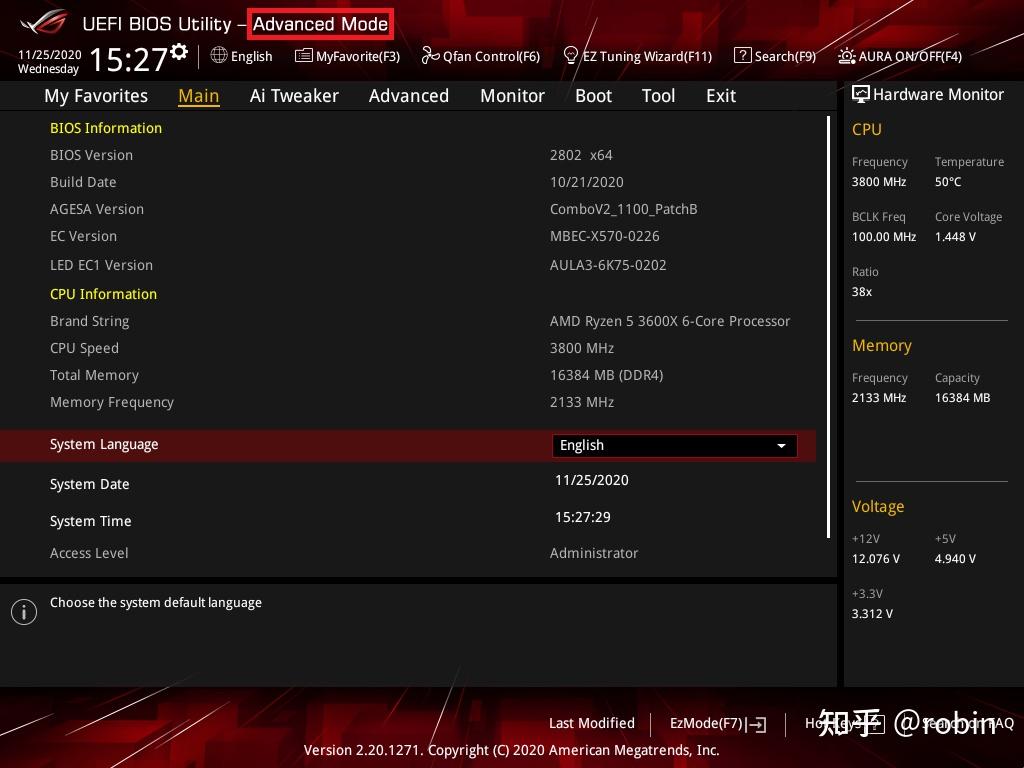Click Ratio 38x reading
Screen dimensions: 1024x768
click(x=861, y=292)
